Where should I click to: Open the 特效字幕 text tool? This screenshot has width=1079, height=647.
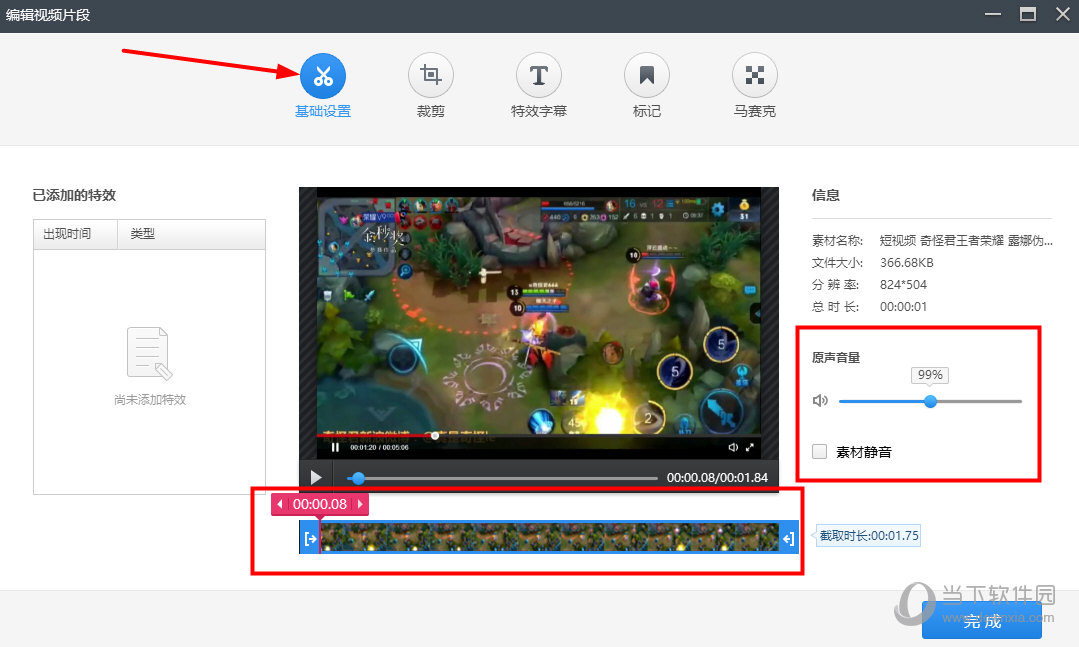pyautogui.click(x=538, y=76)
